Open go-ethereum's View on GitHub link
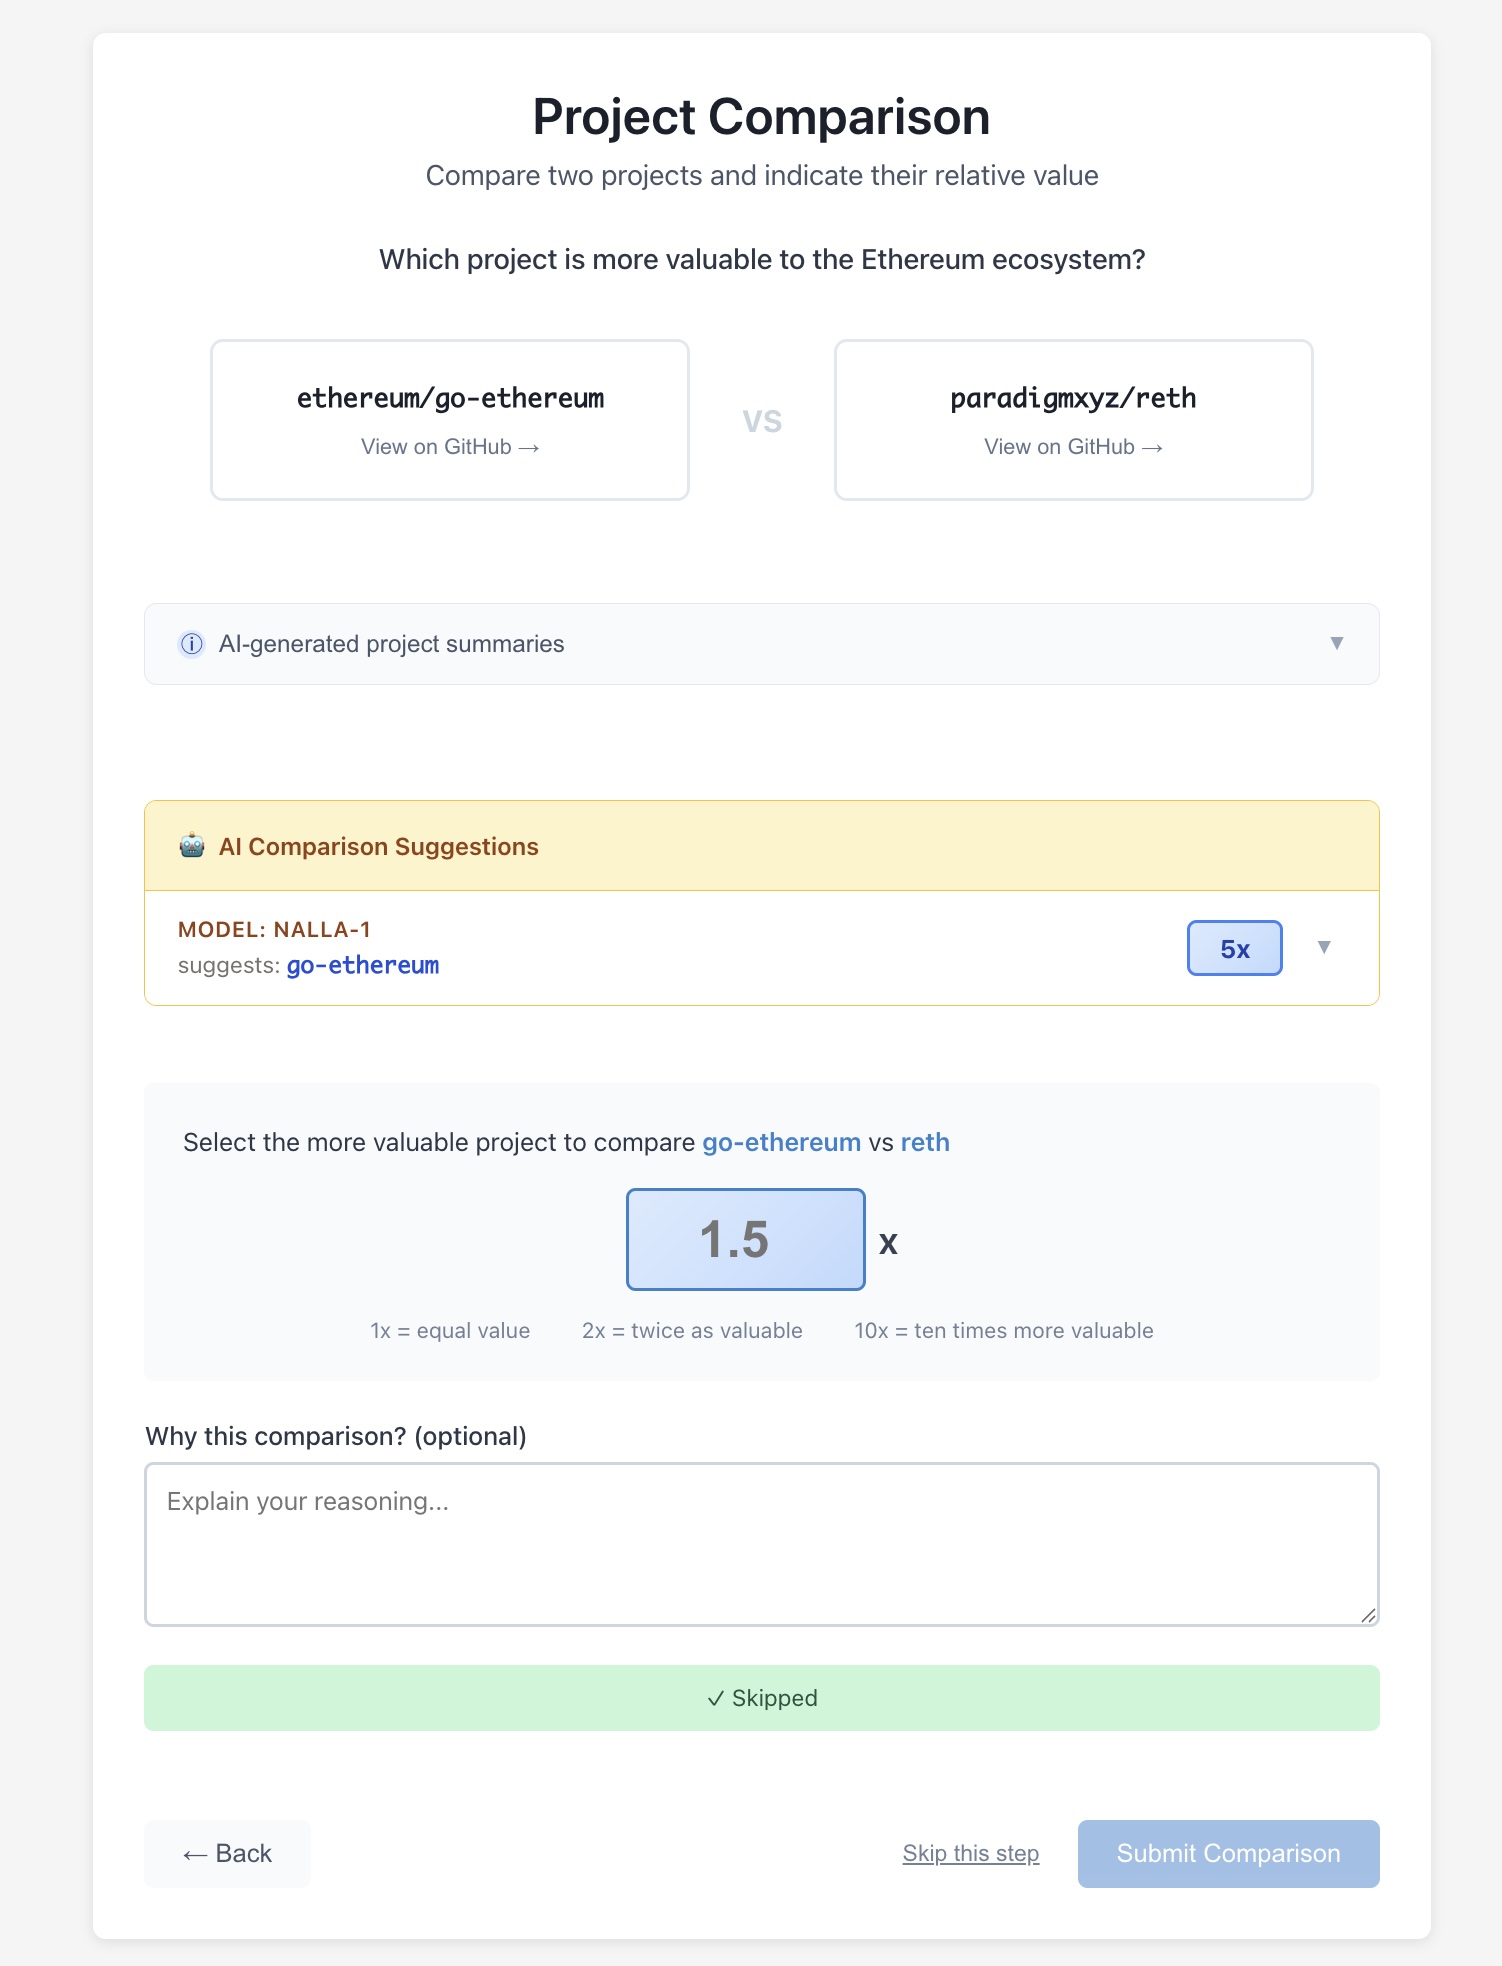The image size is (1502, 1966). click(450, 447)
